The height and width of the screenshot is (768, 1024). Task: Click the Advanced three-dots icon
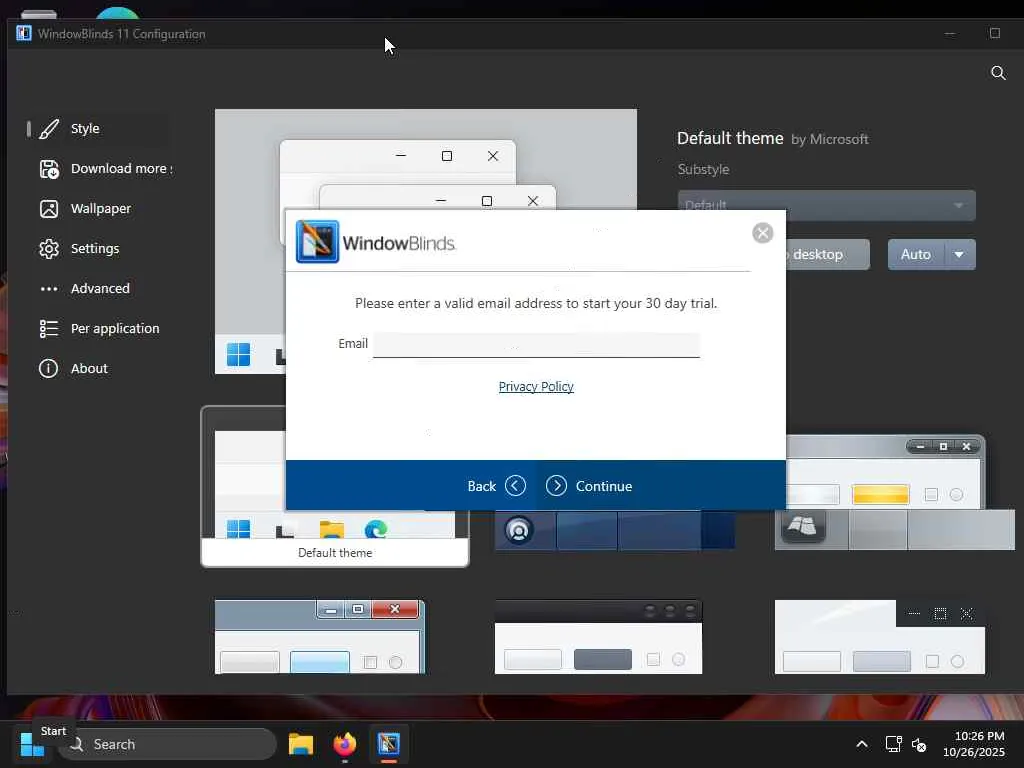(49, 289)
